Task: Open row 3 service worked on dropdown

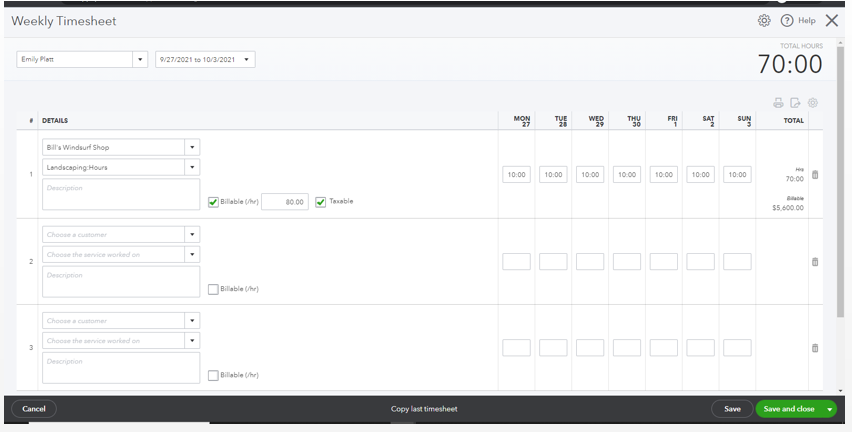Action: [192, 341]
